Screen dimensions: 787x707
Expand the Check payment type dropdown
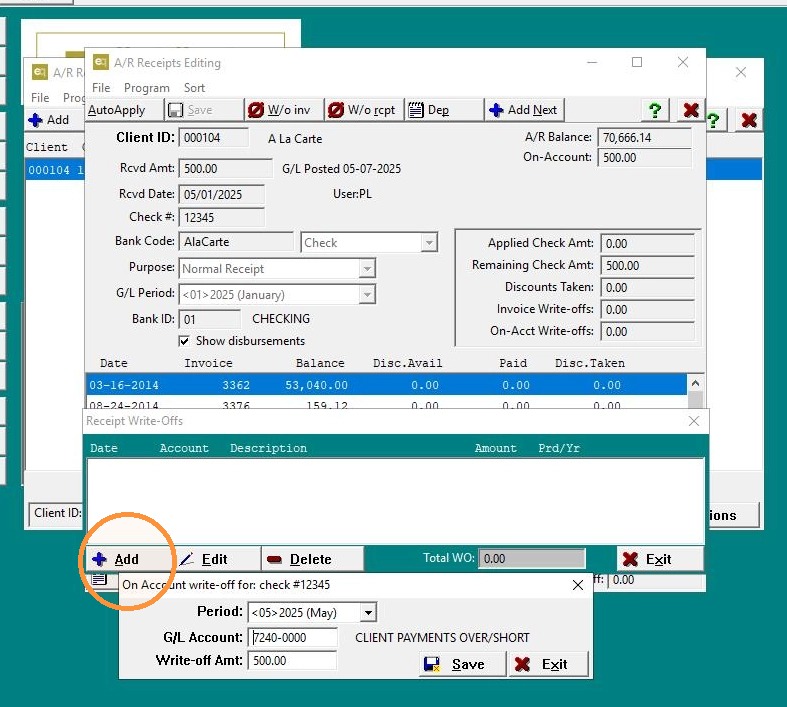click(429, 243)
